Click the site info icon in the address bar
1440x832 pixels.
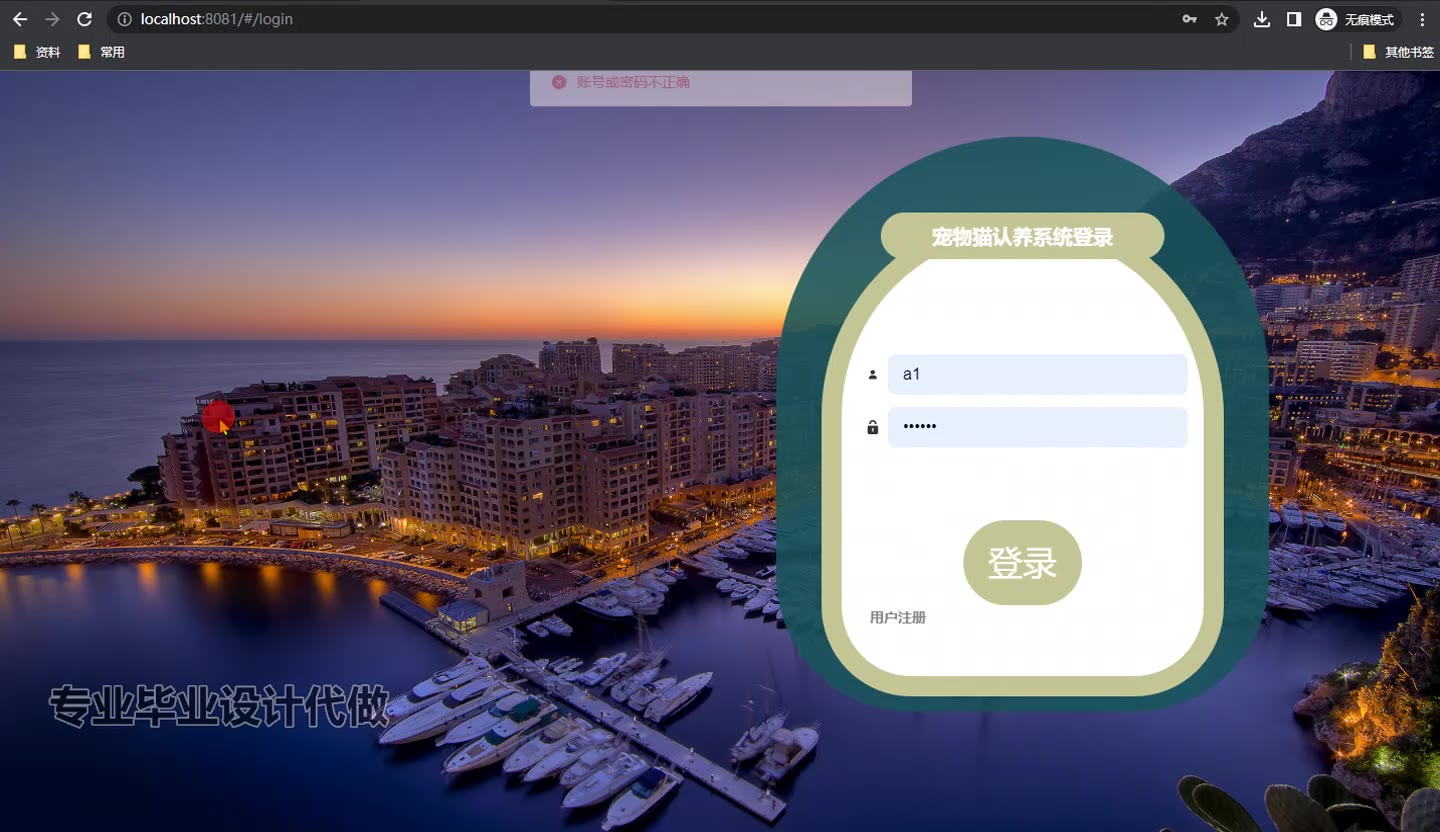click(x=124, y=19)
